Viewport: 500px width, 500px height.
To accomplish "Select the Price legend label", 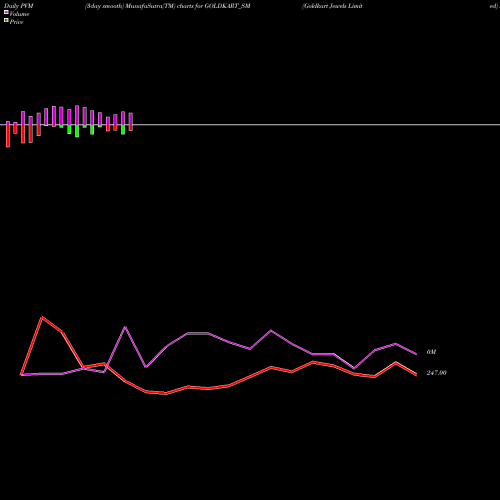I will click(16, 22).
